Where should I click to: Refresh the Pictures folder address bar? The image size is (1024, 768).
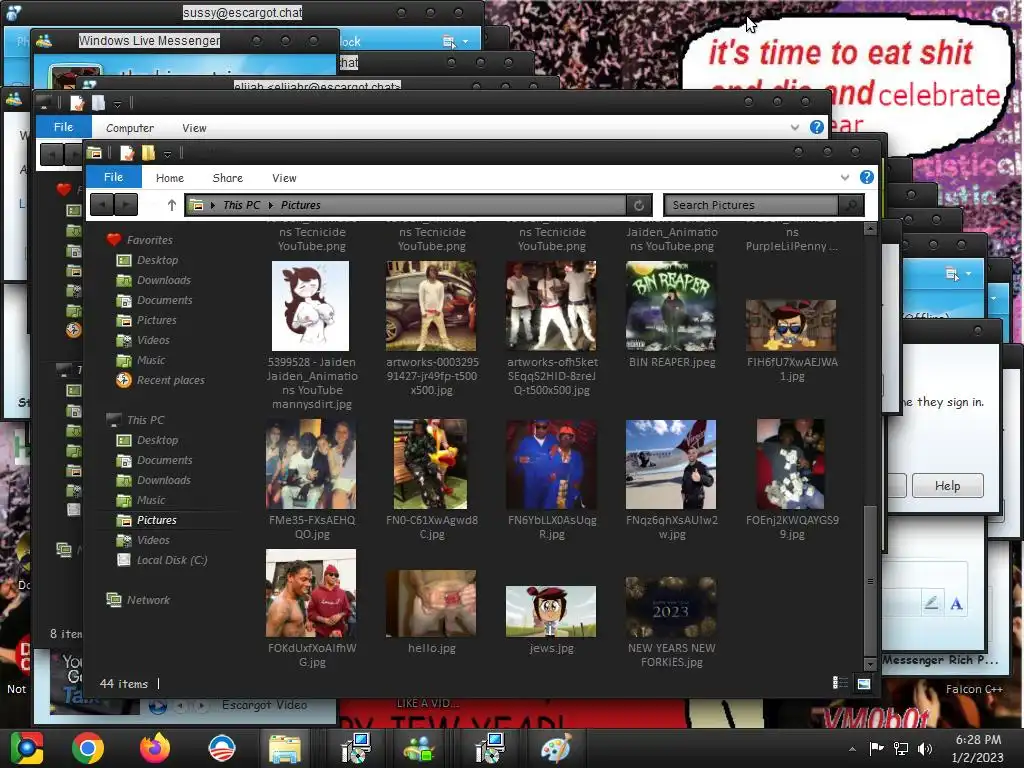tap(639, 205)
